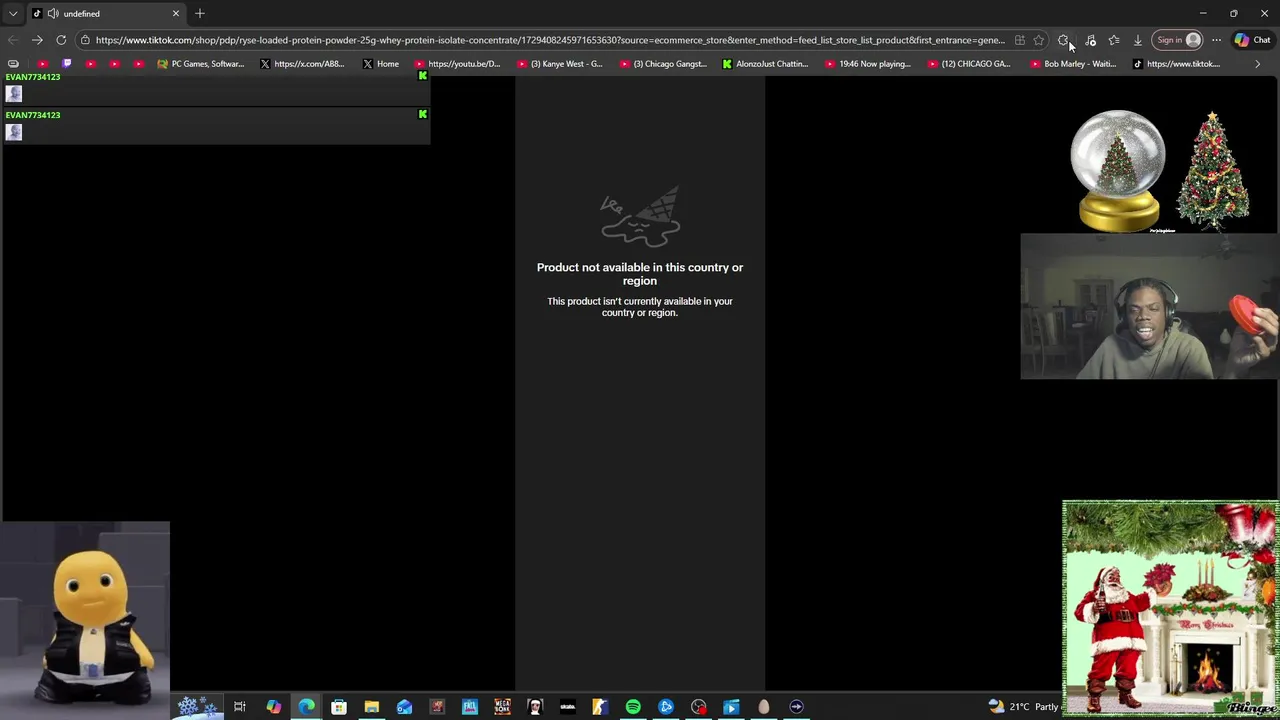Click the Sign in profile button
Screen dimensions: 1280x720
[1178, 40]
